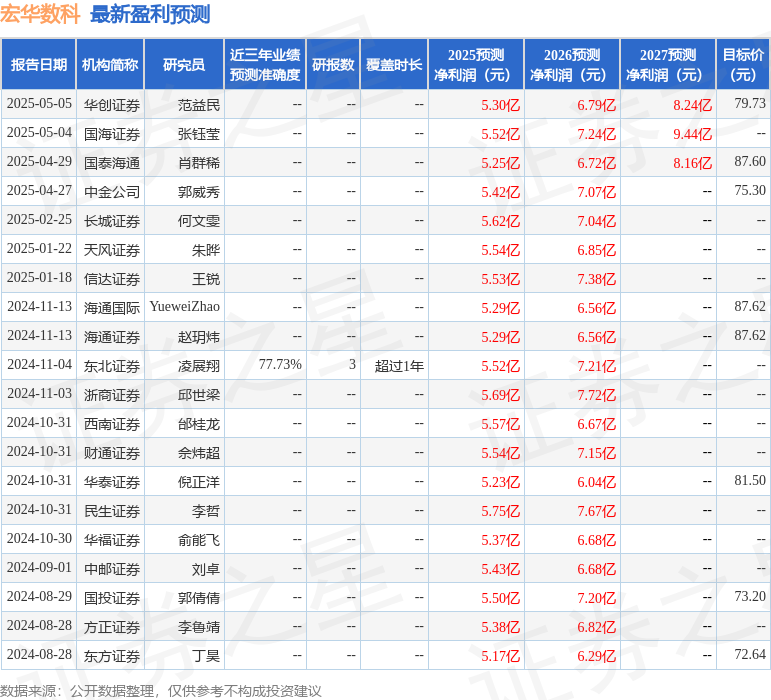This screenshot has height=700, width=771.
Task: Select institution 东北证券
Action: tap(112, 366)
